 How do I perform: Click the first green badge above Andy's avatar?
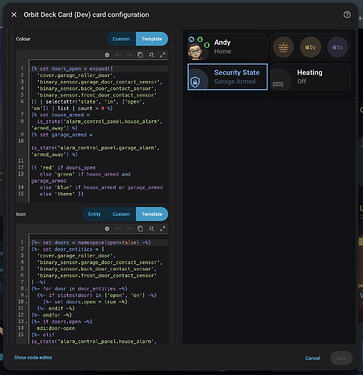point(200,39)
